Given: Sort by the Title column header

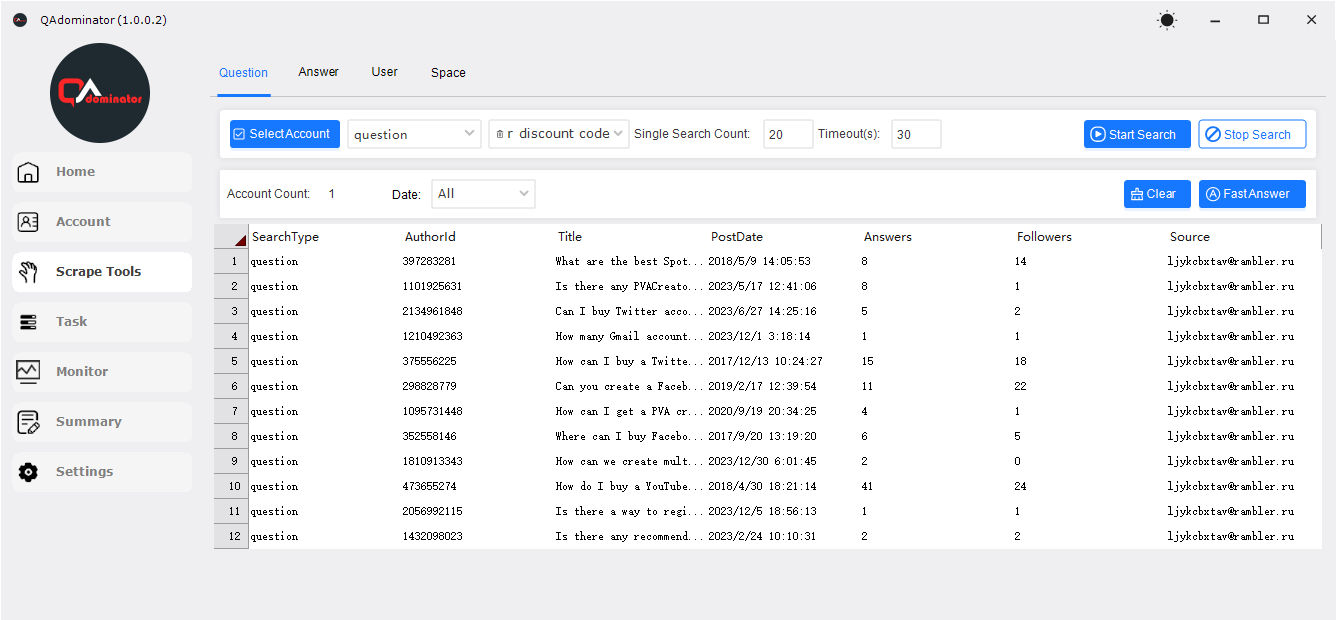Looking at the screenshot, I should pyautogui.click(x=570, y=237).
